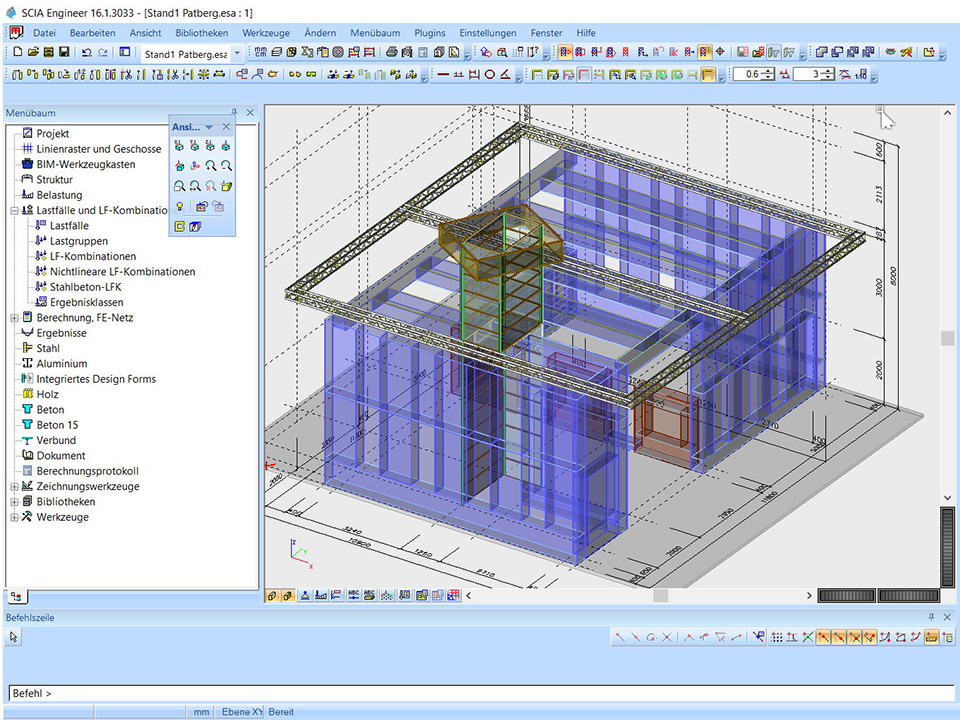Expand the Berechnung, FE-Netz tree node

14,318
